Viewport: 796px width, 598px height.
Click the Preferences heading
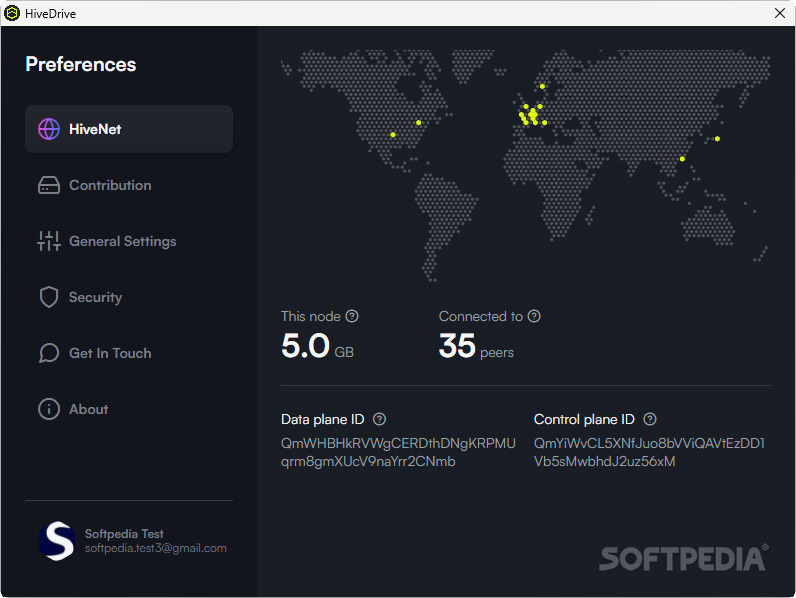pos(81,64)
